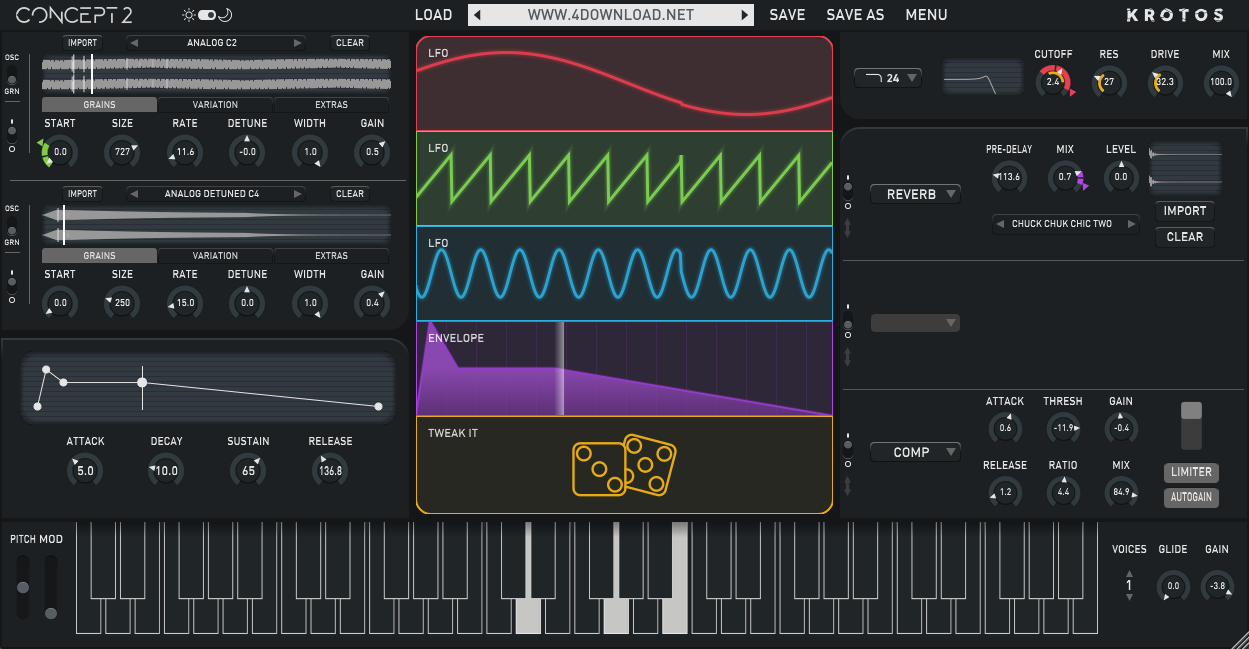
Task: Click the first pitch mod wheel slider
Action: pyautogui.click(x=23, y=588)
